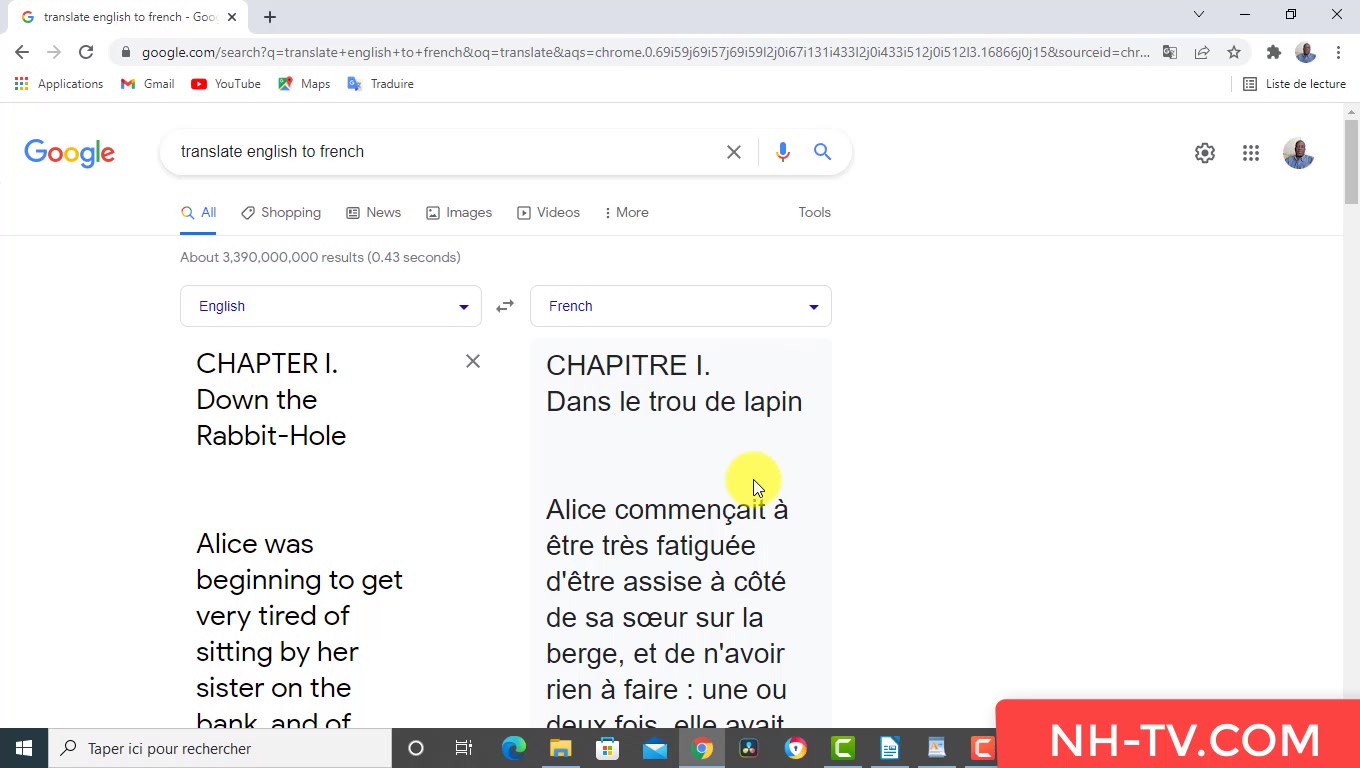Open the Chrome three-dot menu
1360x768 pixels.
pyautogui.click(x=1338, y=52)
